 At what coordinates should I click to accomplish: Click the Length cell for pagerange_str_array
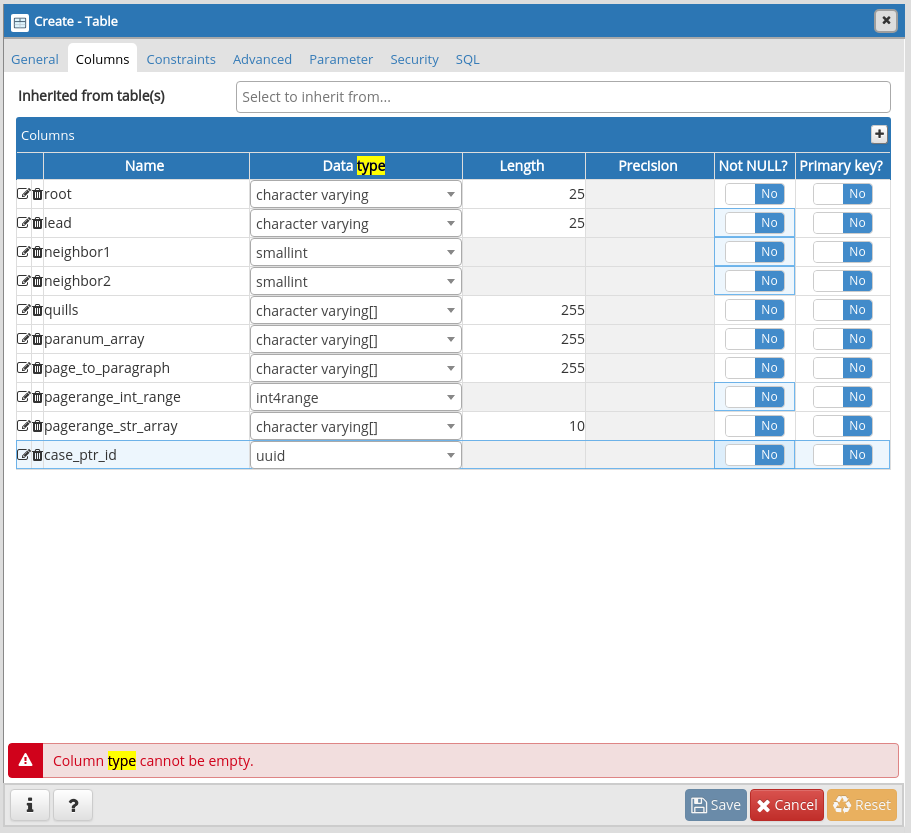click(523, 426)
